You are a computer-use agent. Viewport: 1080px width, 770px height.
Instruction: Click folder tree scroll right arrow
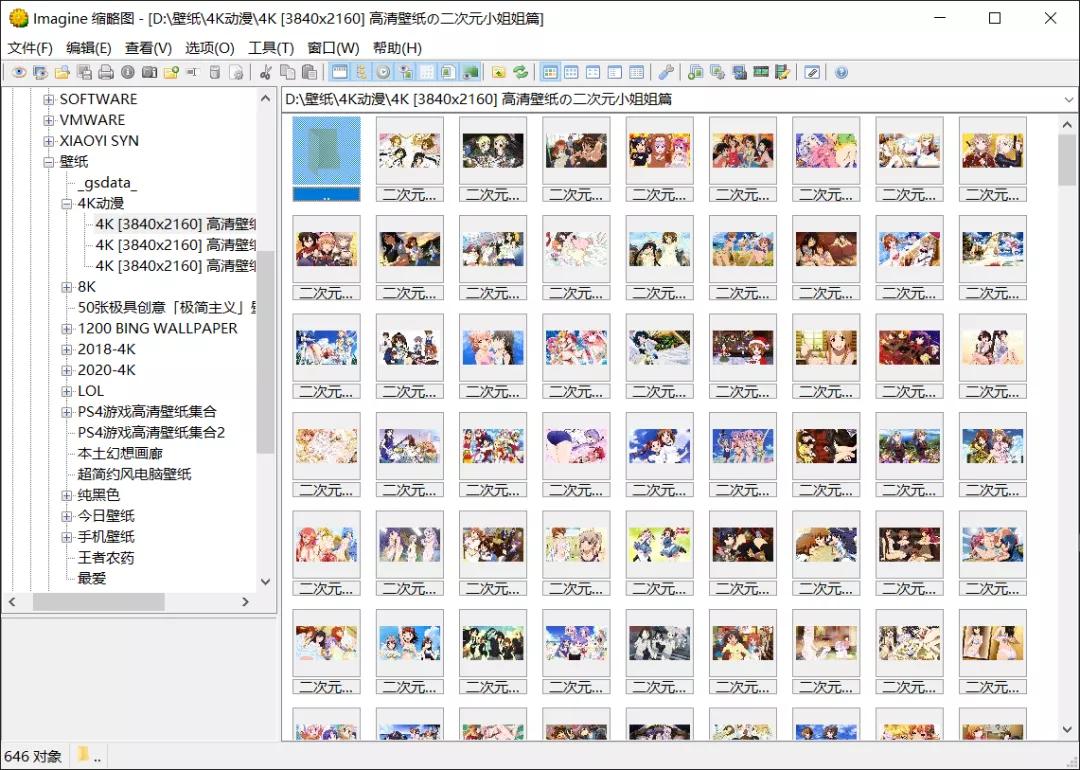(245, 601)
